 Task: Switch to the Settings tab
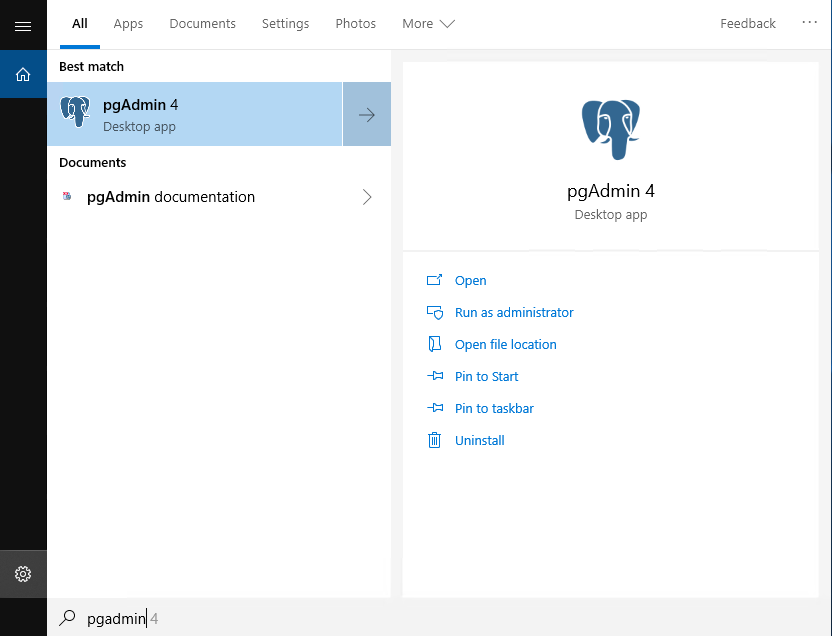tap(285, 23)
